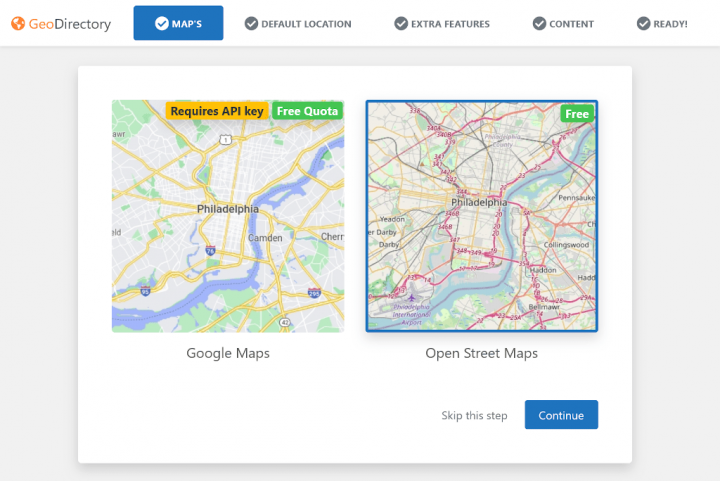Click the checkmark icon beside Content

click(539, 23)
